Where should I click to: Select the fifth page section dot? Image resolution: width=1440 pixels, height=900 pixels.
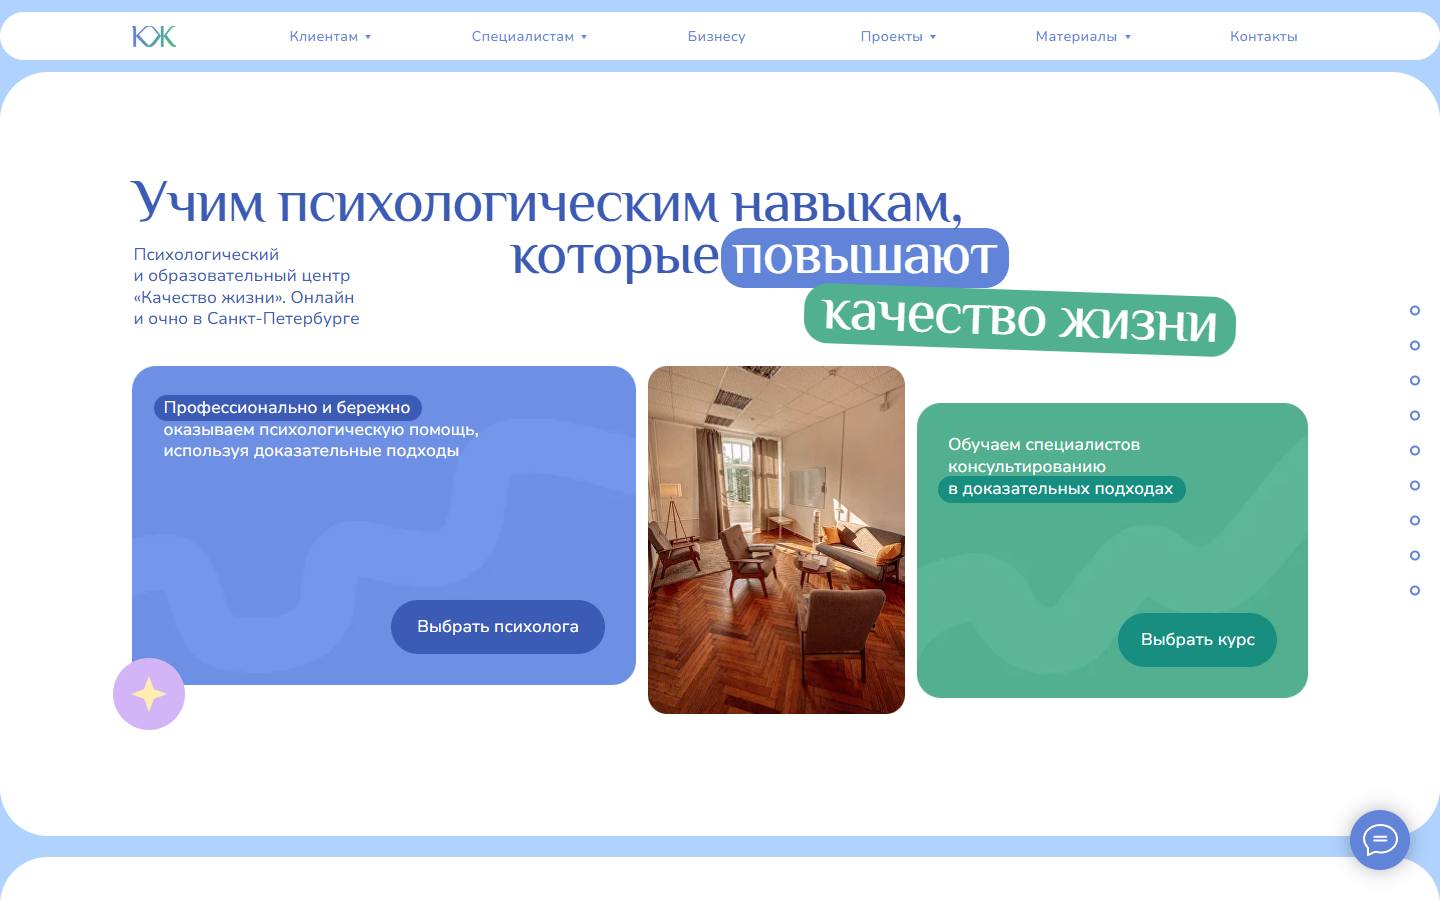pos(1415,450)
